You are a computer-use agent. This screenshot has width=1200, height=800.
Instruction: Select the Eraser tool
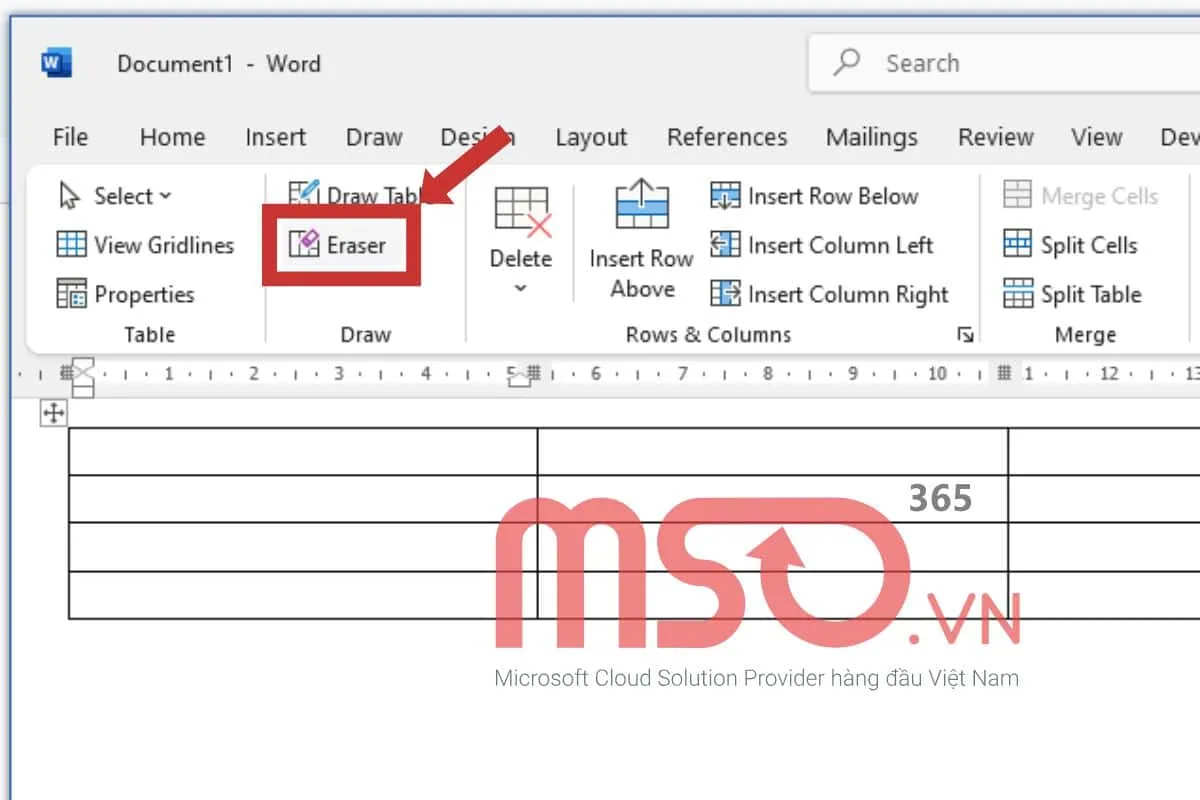(338, 245)
